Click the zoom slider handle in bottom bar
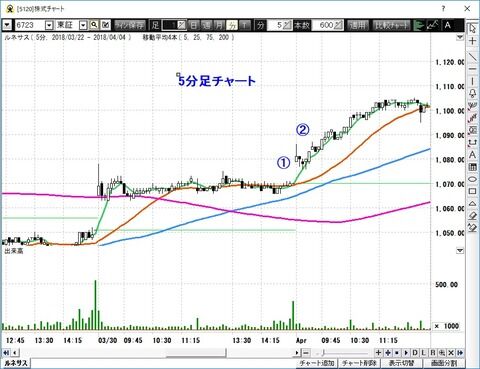 point(323,352)
